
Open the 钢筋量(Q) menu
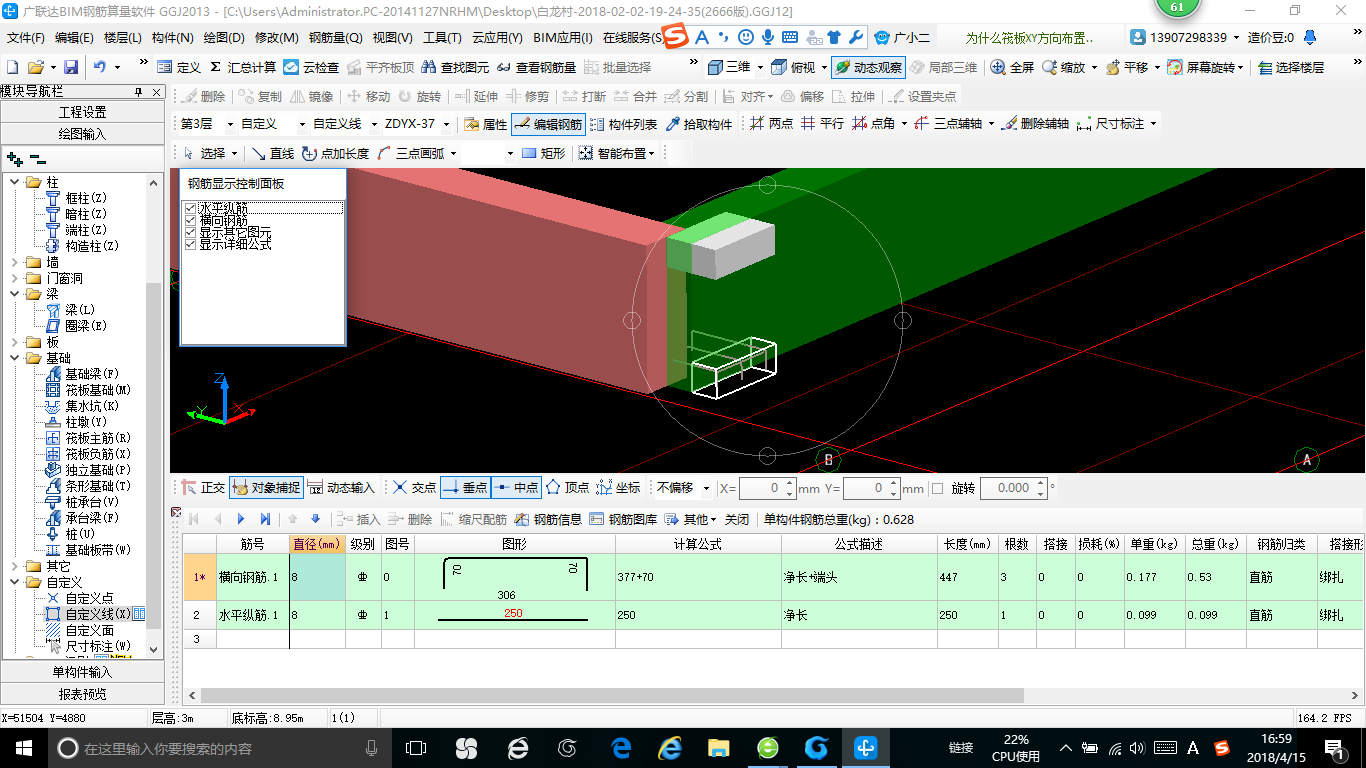point(335,38)
